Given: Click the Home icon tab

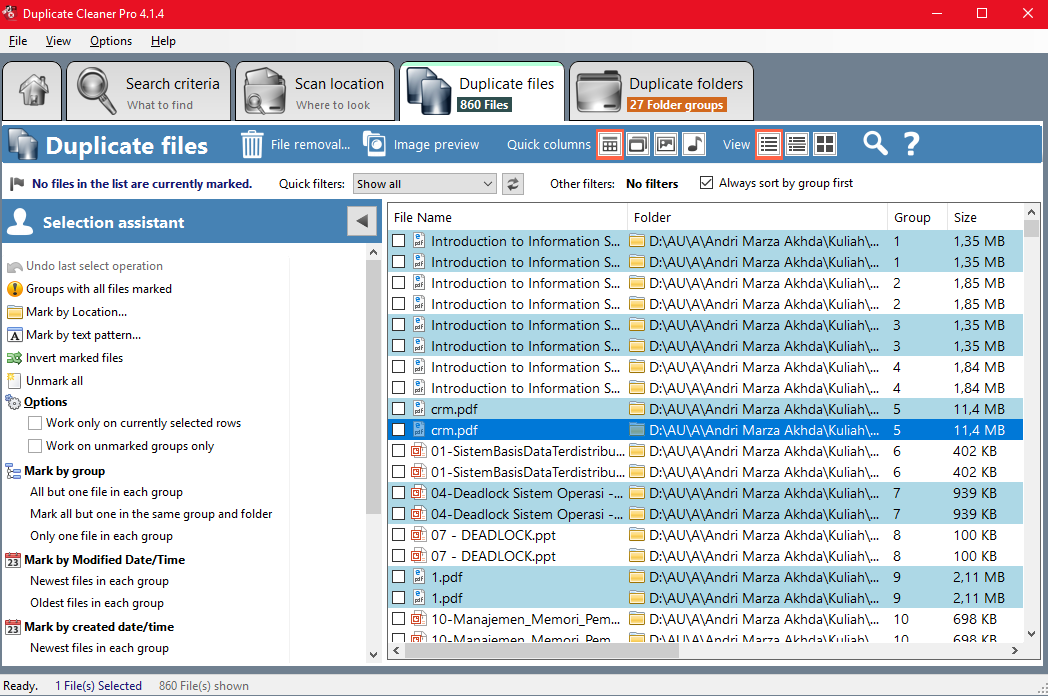Looking at the screenshot, I should tap(33, 92).
